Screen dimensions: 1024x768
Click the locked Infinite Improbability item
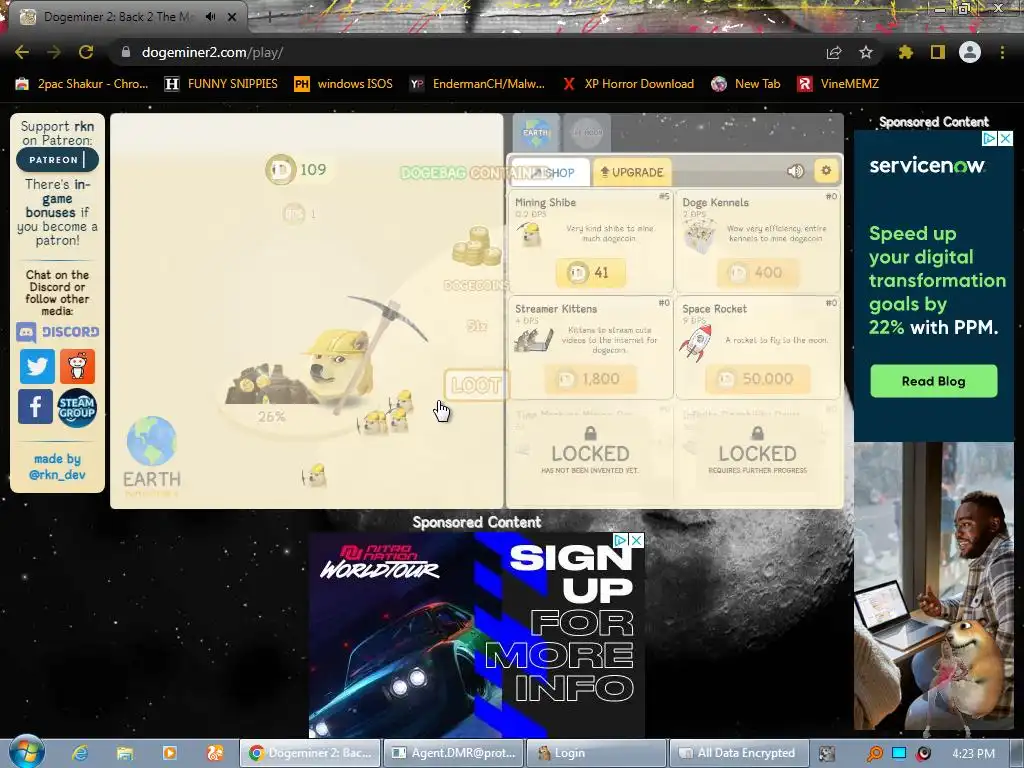coord(758,453)
